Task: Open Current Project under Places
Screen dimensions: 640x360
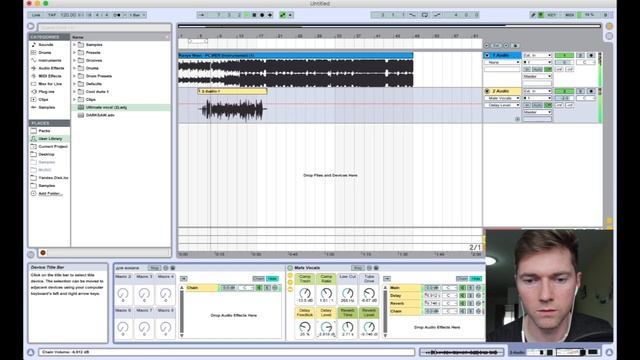Action: tap(53, 146)
